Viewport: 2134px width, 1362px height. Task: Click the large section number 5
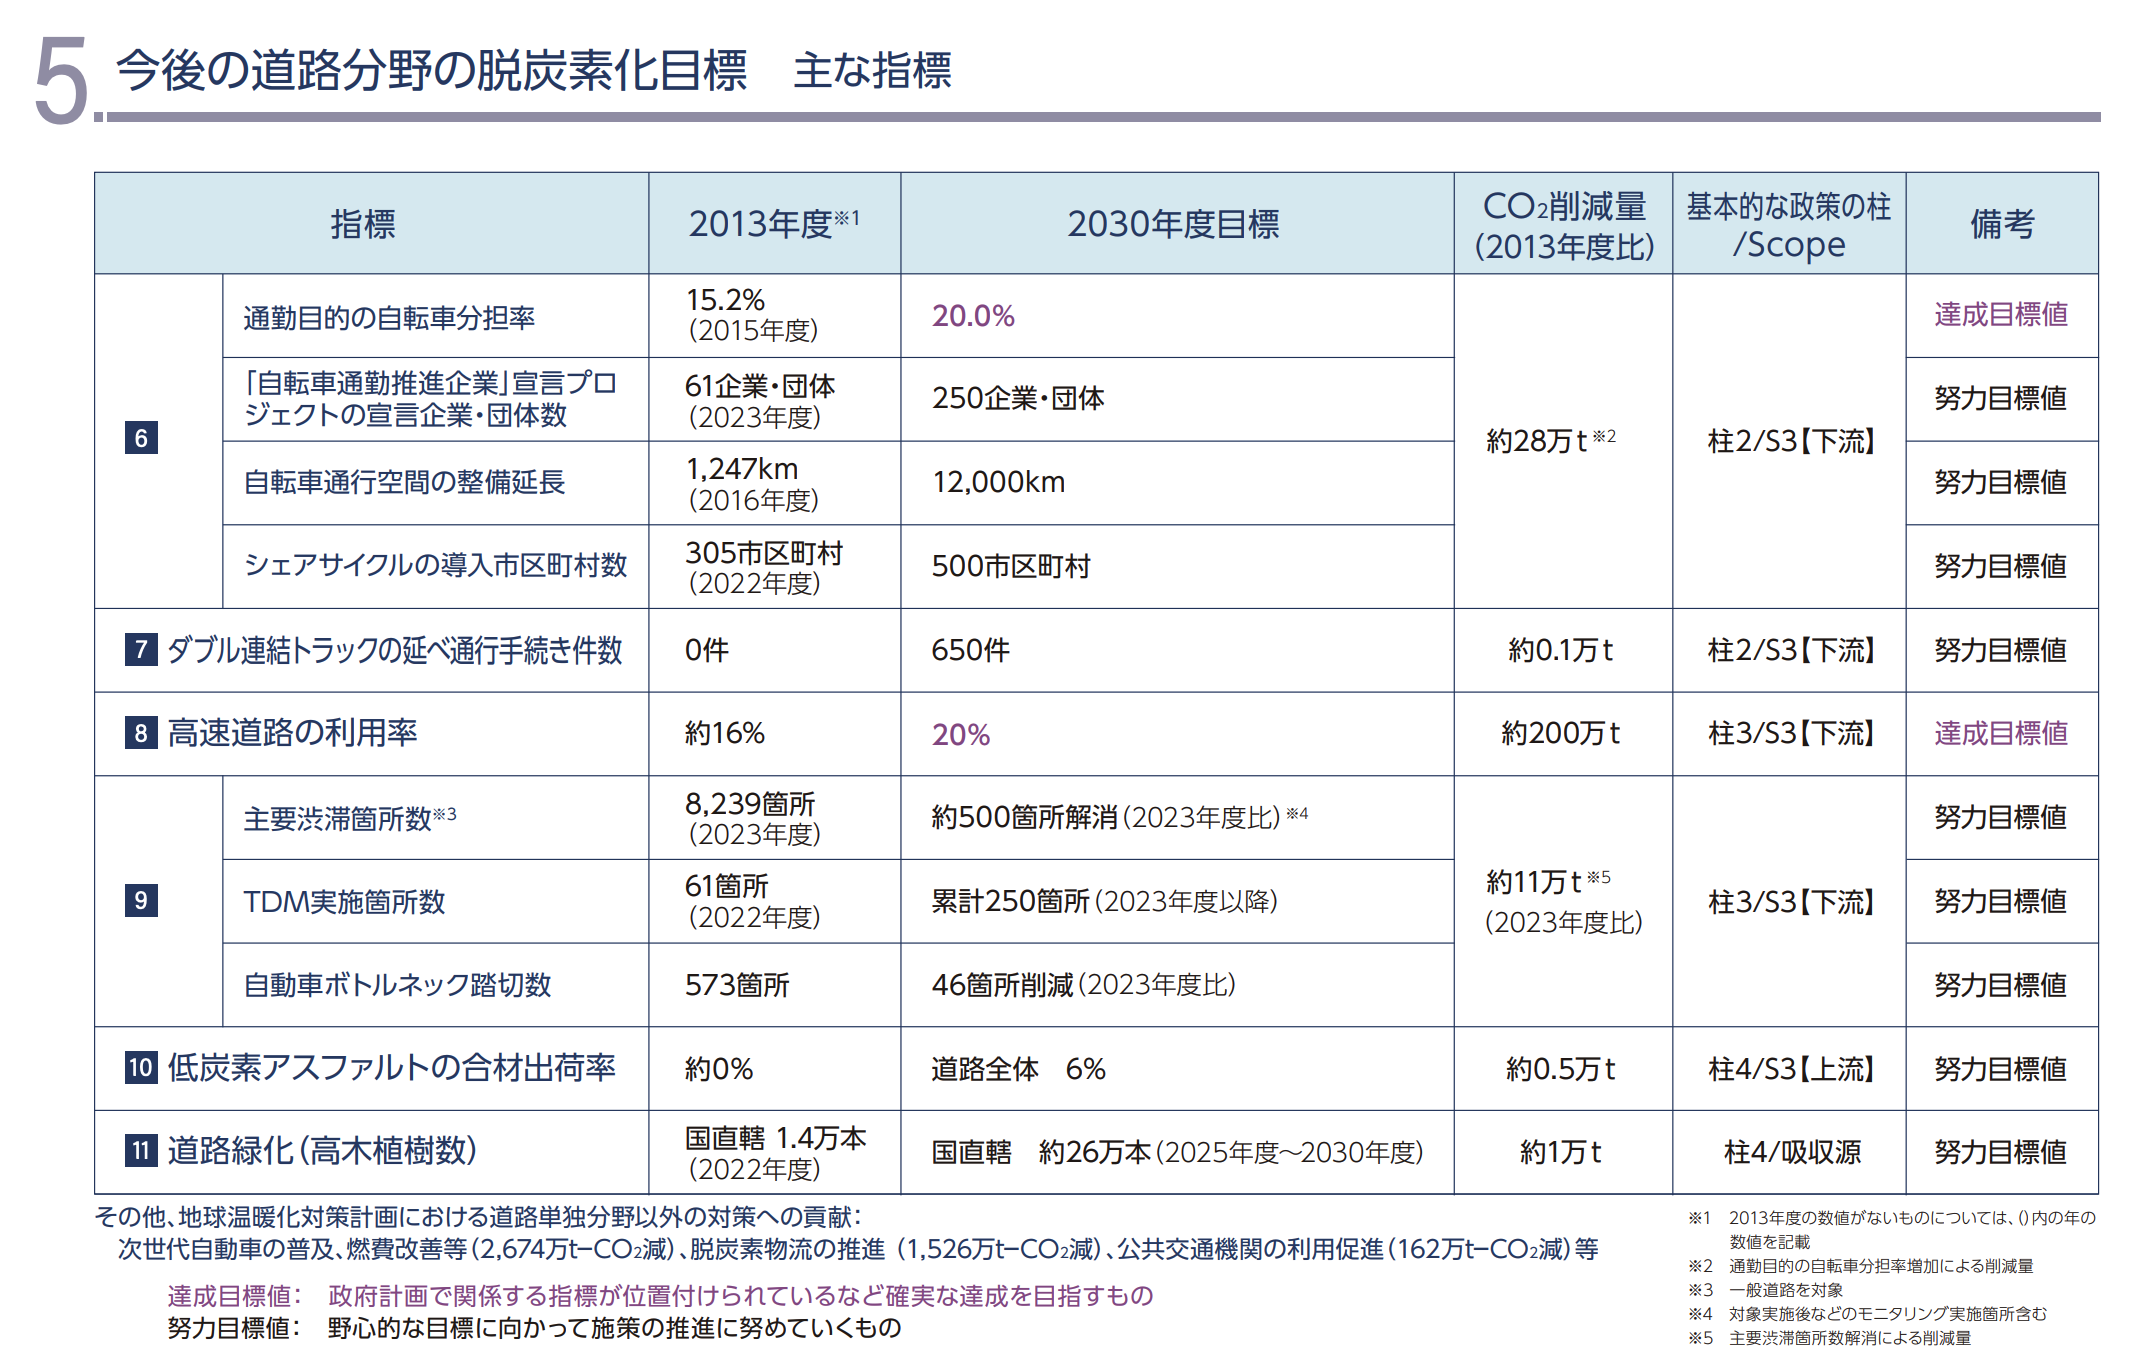61,82
